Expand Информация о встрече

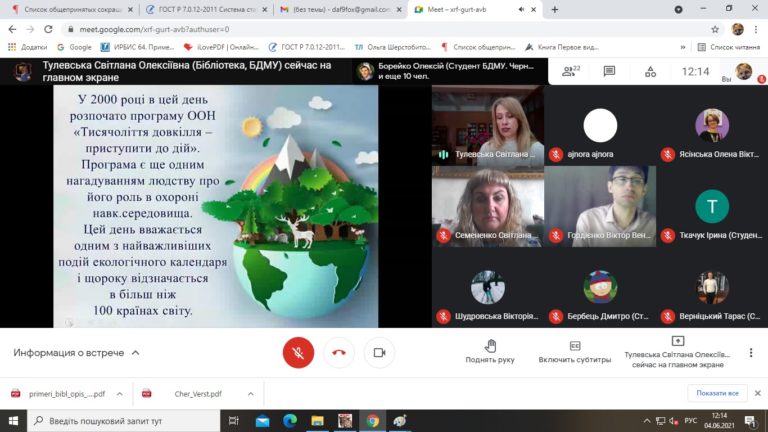pyautogui.click(x=76, y=353)
